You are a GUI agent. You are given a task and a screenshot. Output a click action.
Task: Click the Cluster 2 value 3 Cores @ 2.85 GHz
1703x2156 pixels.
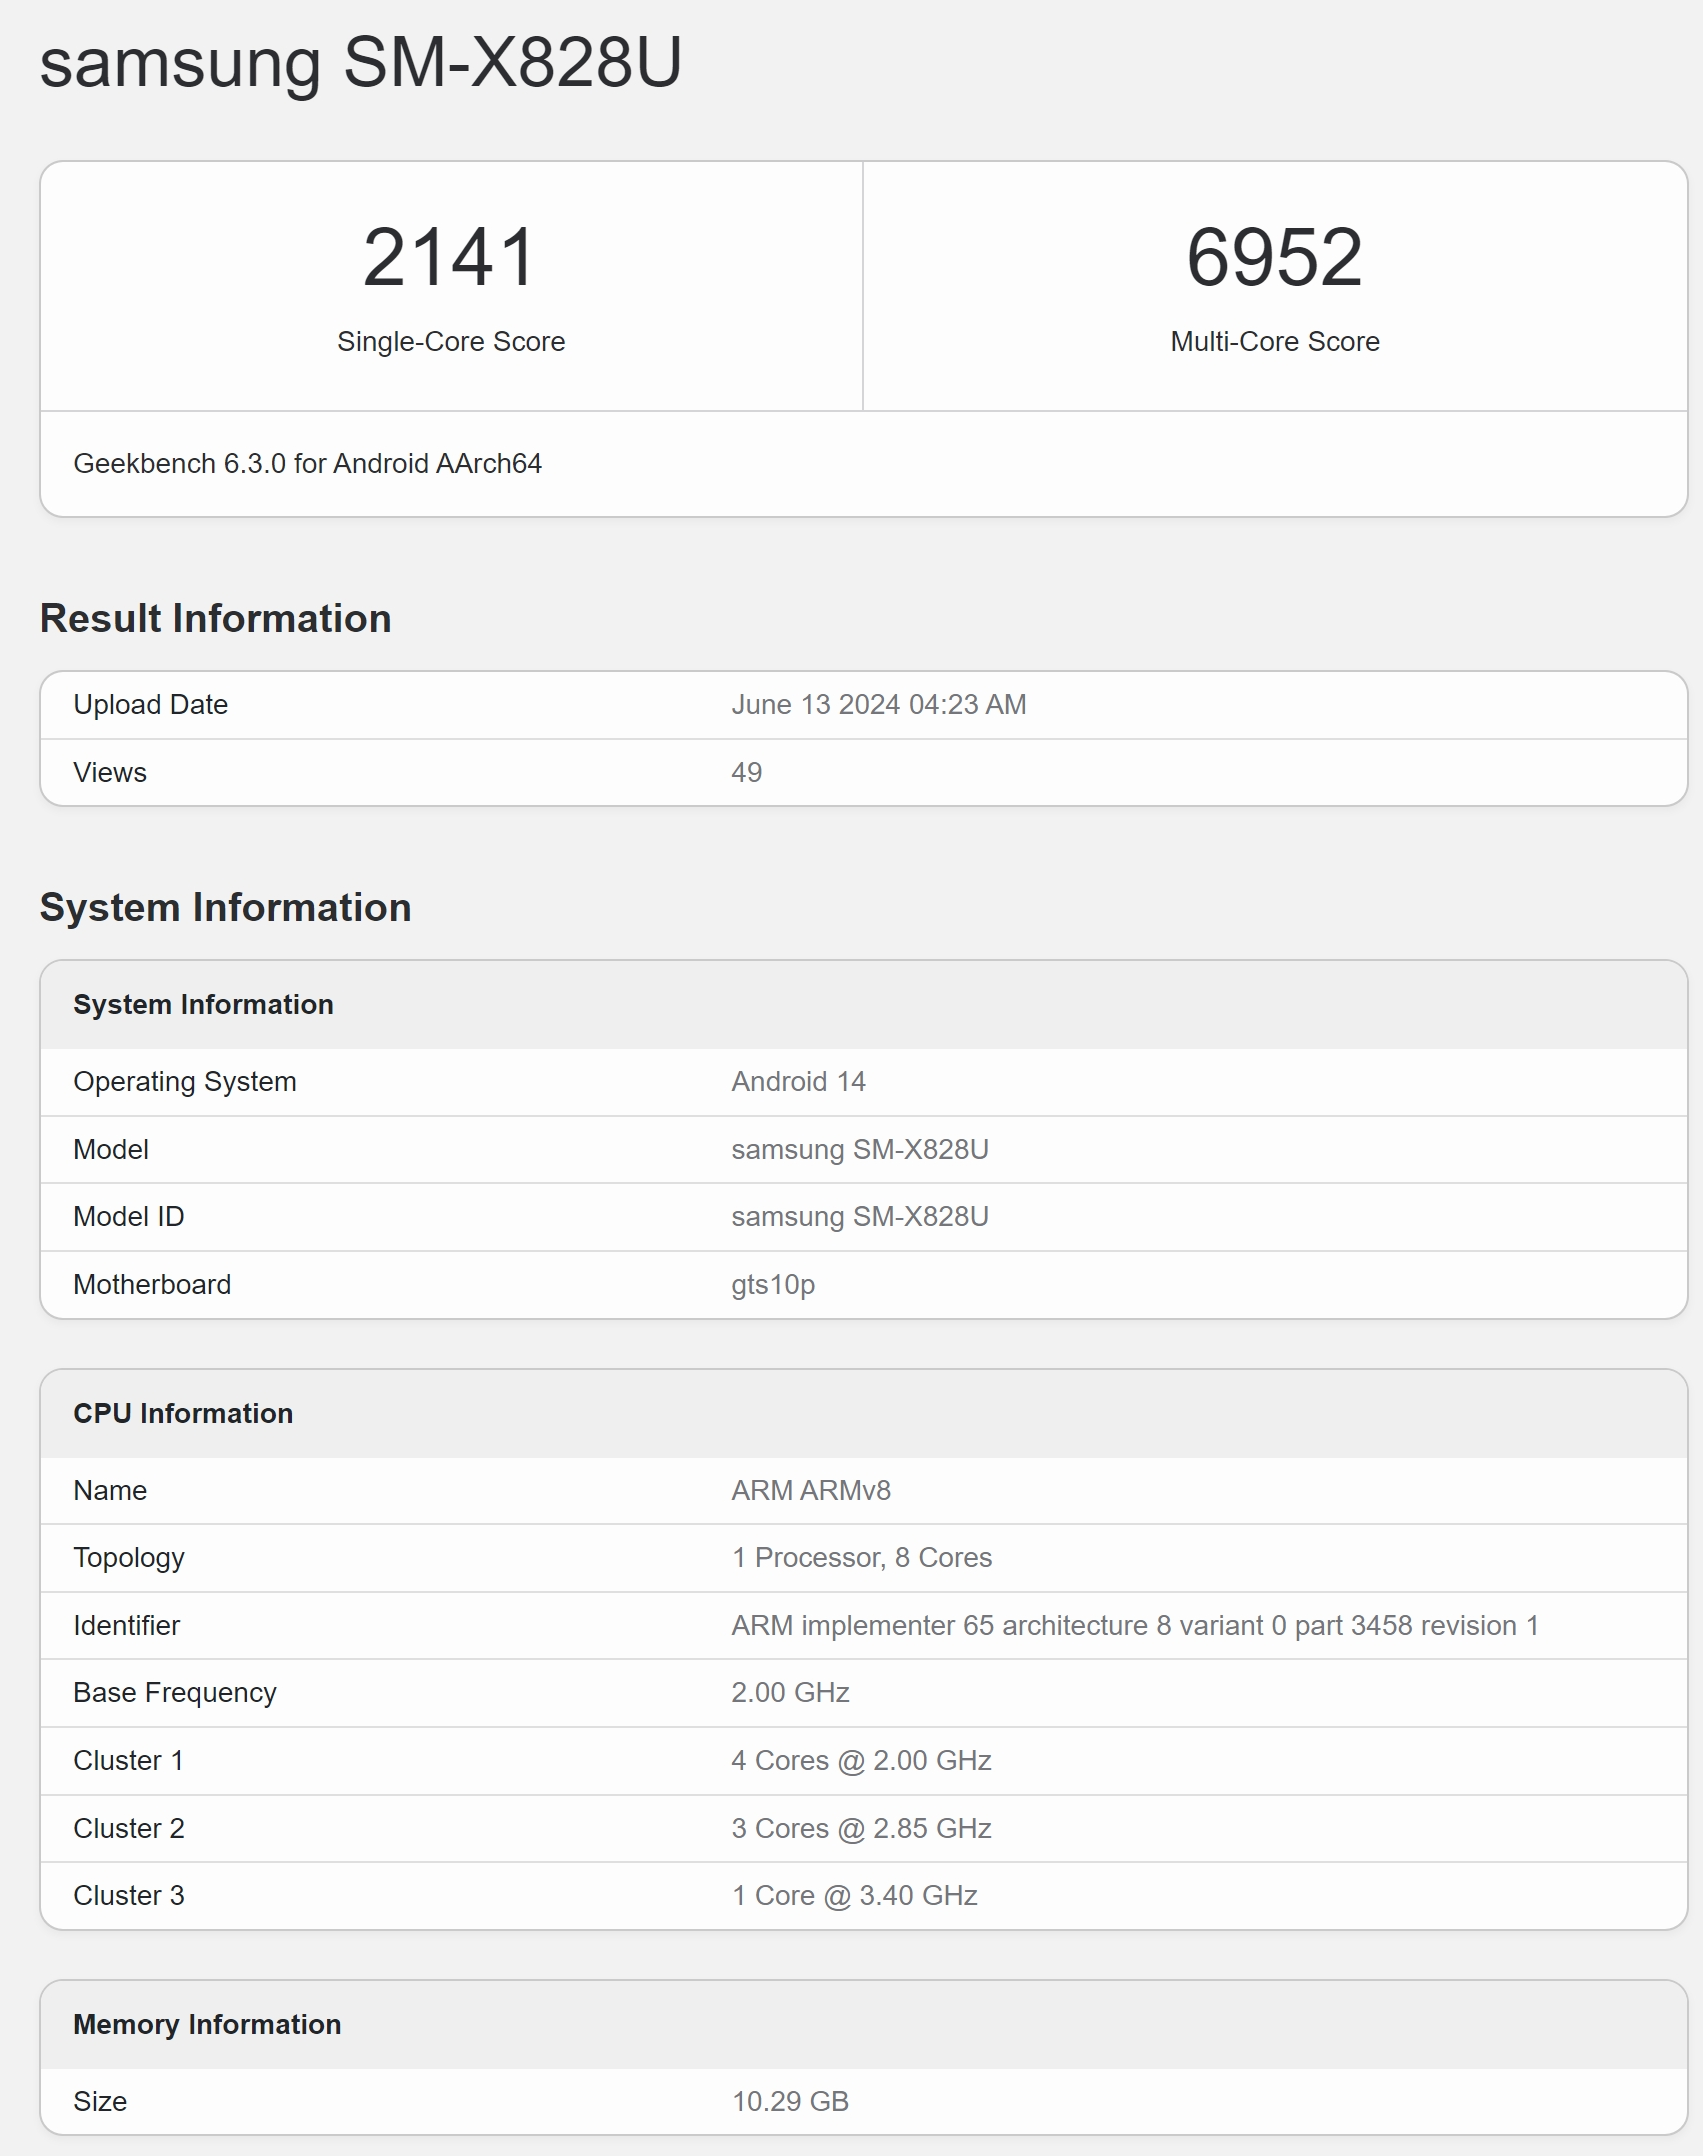tap(861, 1829)
